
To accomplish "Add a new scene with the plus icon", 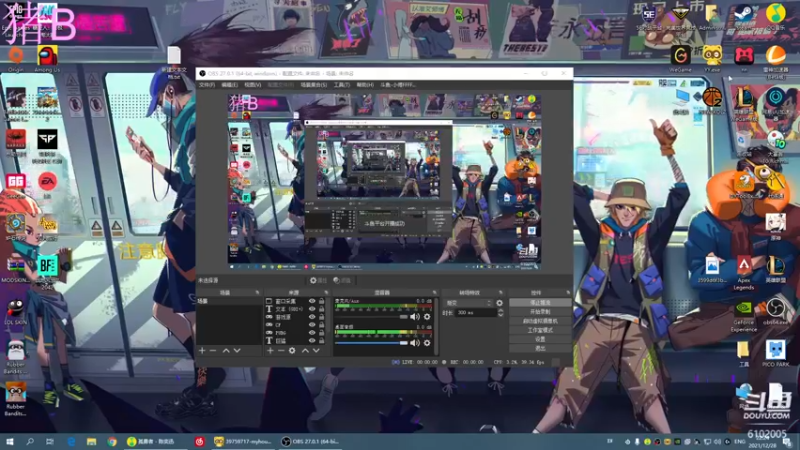I will [x=202, y=351].
